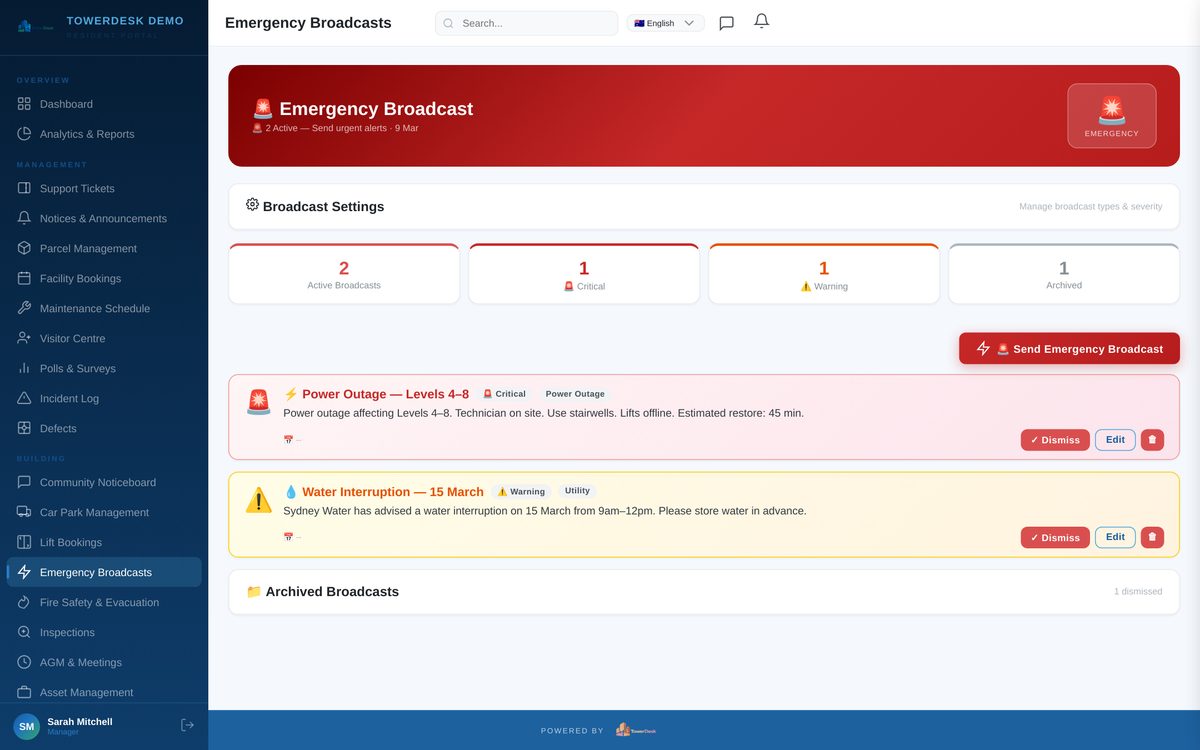Select Polls & Surveys chart icon
This screenshot has width=1200, height=750.
[24, 368]
